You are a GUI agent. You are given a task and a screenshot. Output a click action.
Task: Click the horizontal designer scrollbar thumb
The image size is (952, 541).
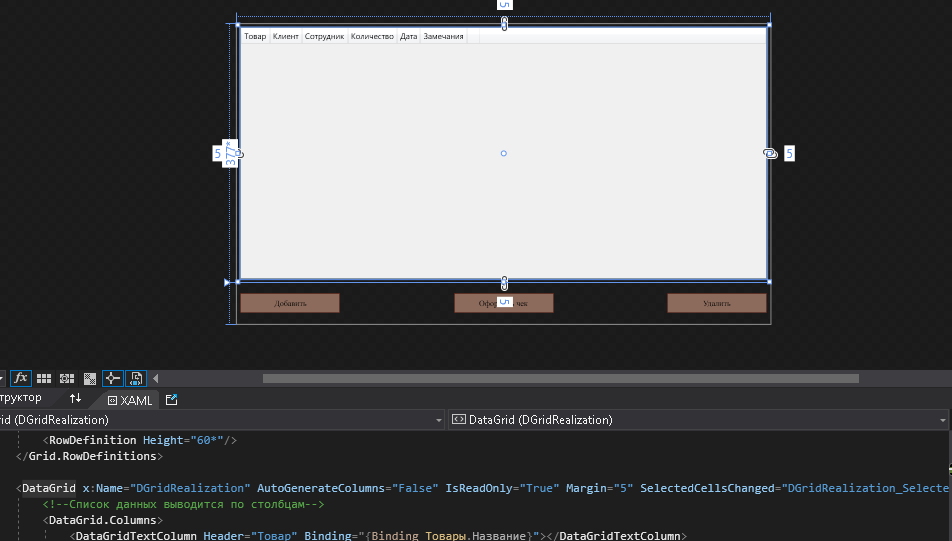[x=560, y=378]
